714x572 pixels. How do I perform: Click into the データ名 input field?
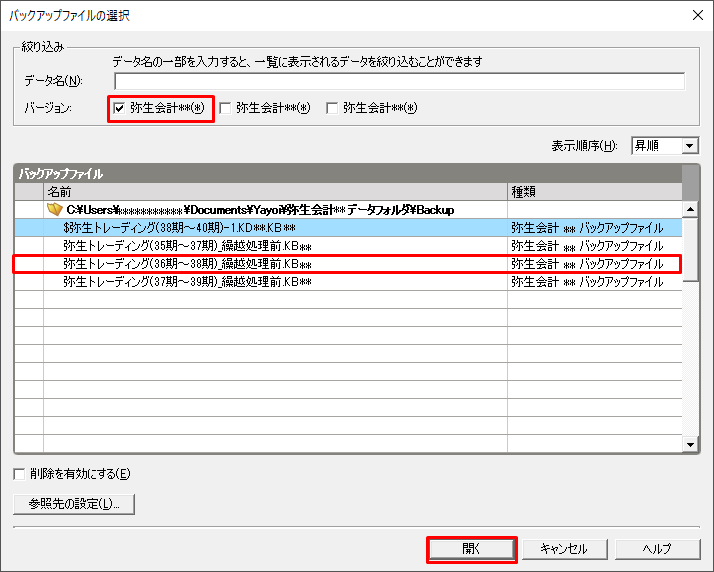pyautogui.click(x=399, y=81)
